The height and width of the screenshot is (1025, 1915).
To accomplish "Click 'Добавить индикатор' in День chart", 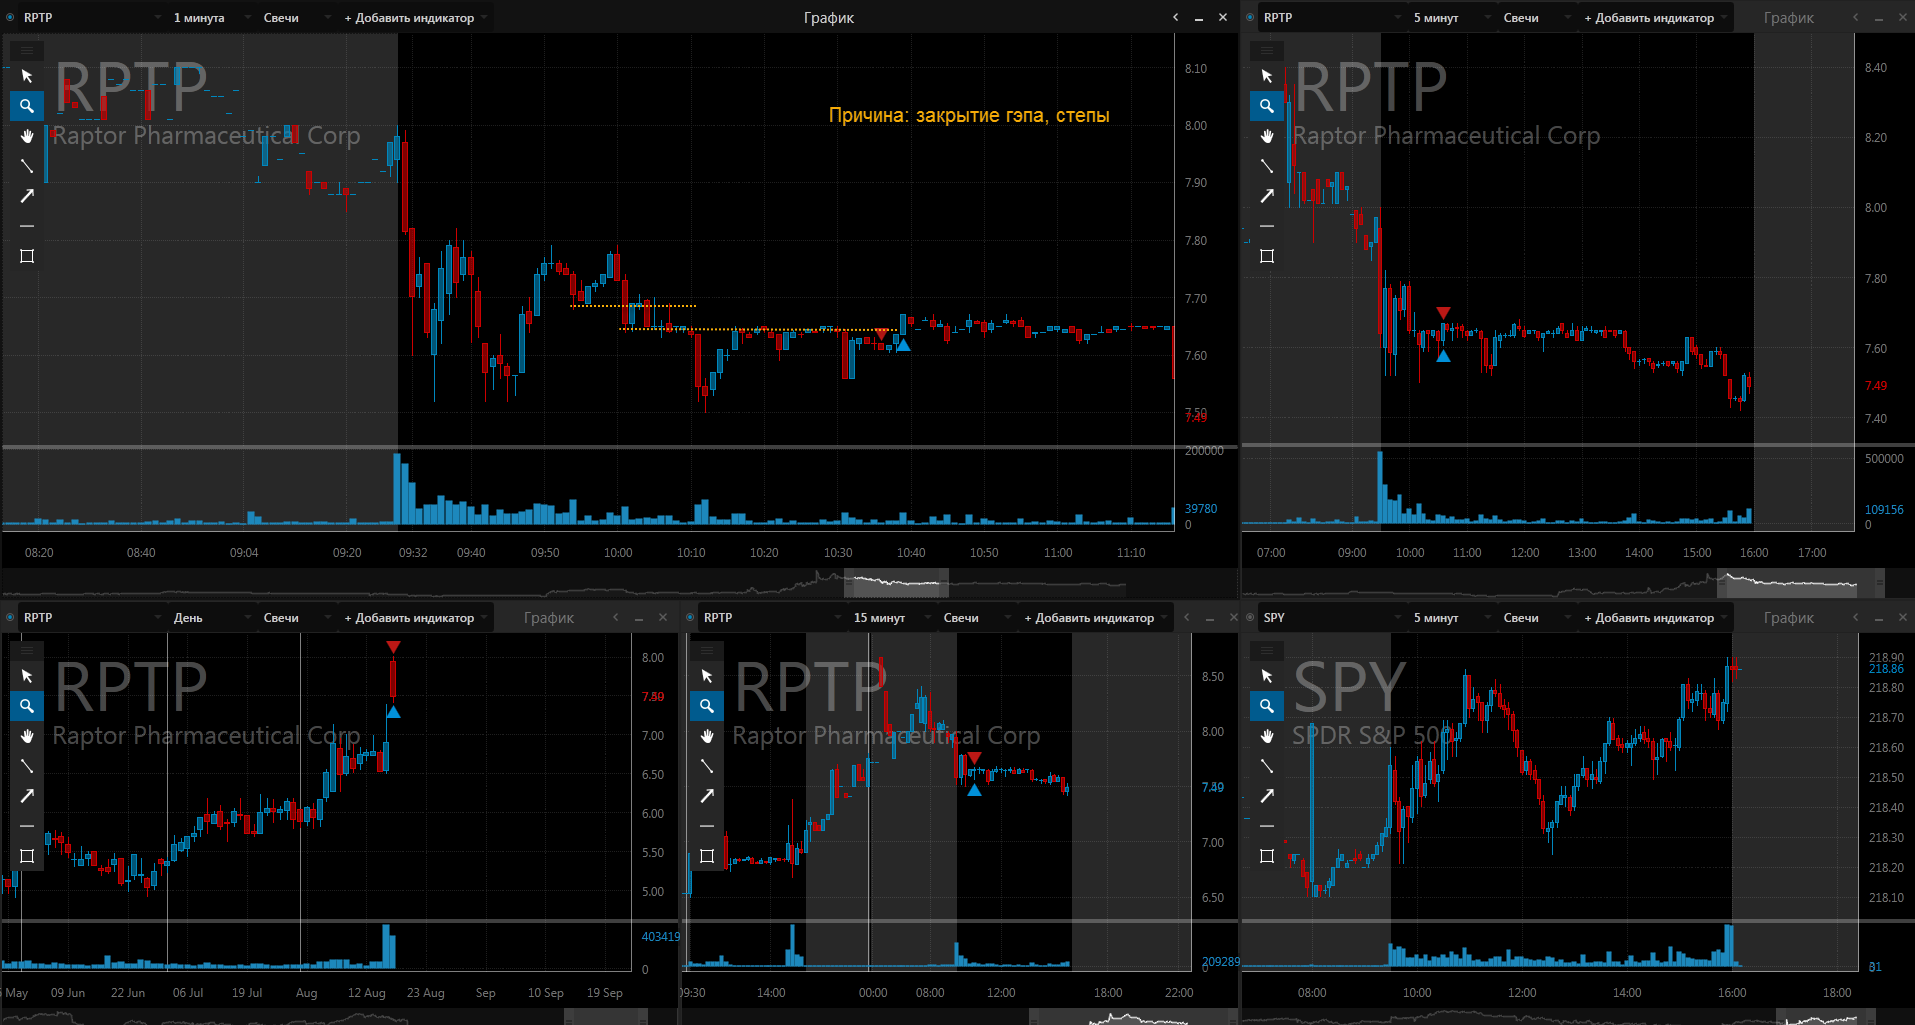I will click(x=415, y=618).
